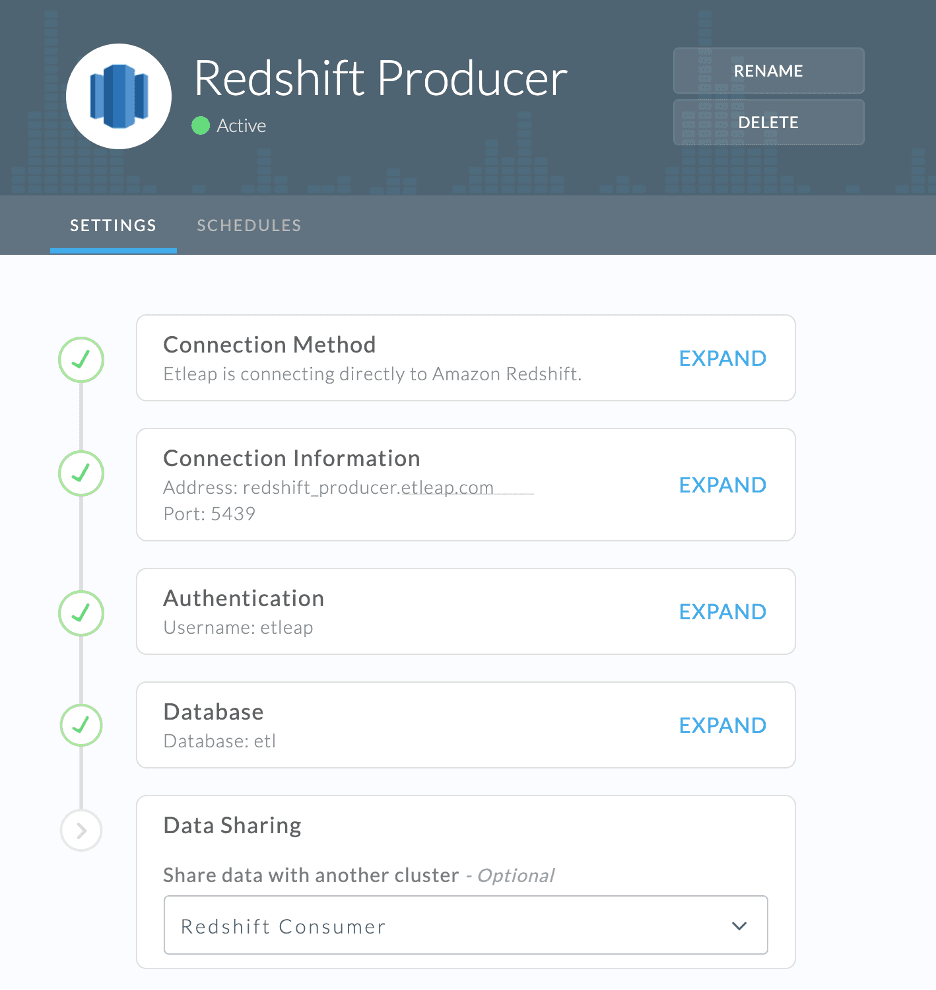Click the Data Sharing heading
Image resolution: width=936 pixels, height=990 pixels.
(x=232, y=825)
